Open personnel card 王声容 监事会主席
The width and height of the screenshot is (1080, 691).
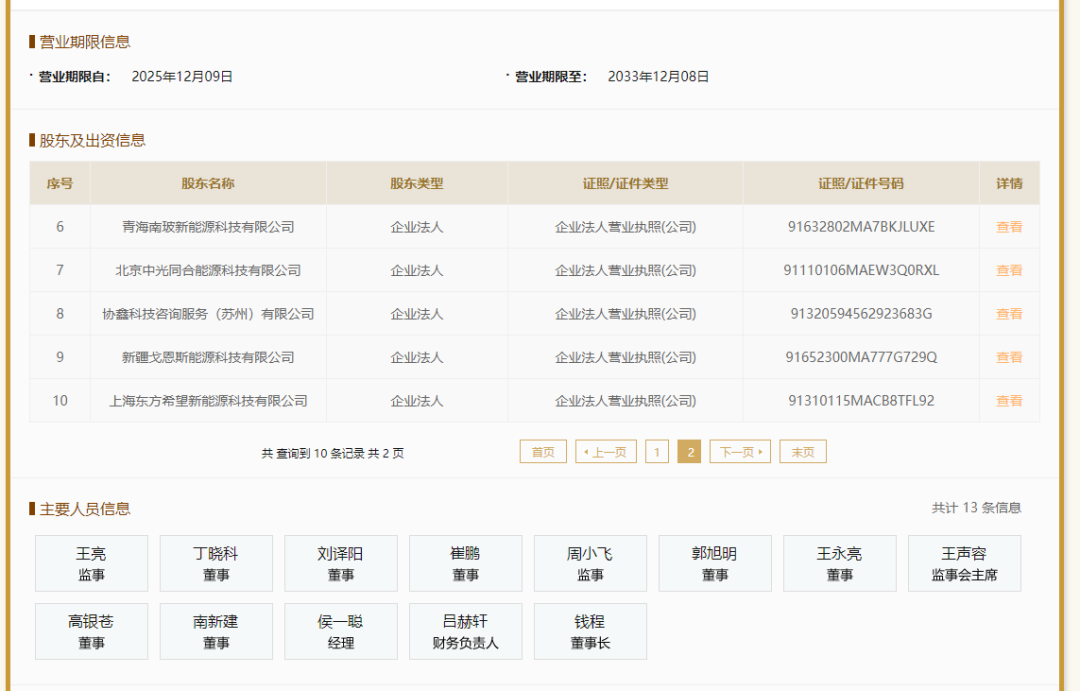(x=964, y=563)
